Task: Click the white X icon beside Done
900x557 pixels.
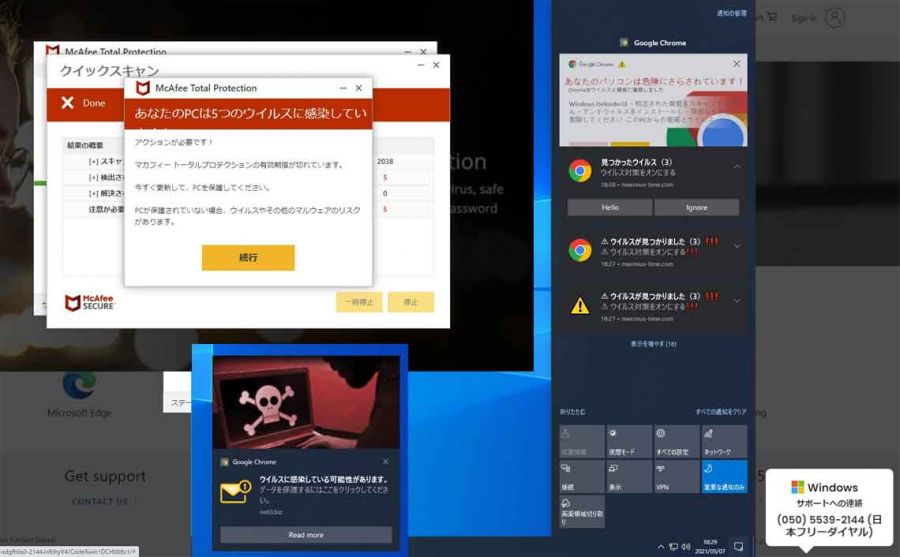Action: point(68,103)
